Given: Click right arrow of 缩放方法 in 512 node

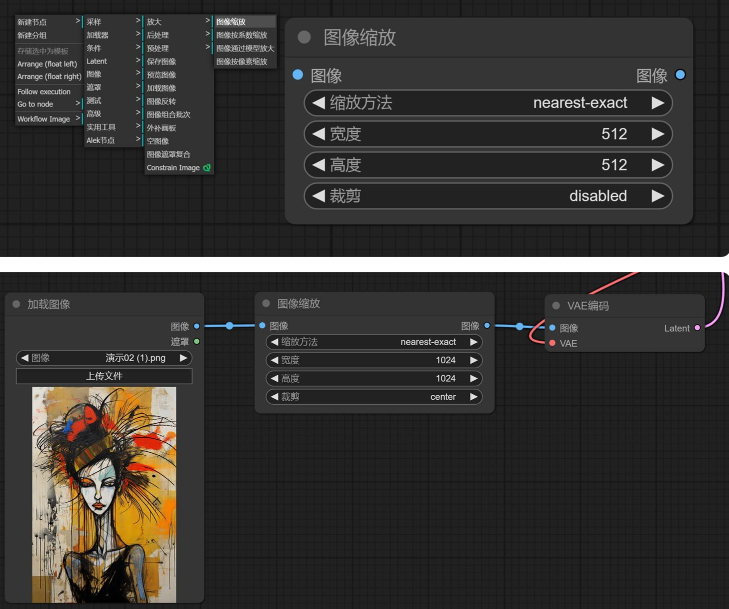Looking at the screenshot, I should click(x=657, y=103).
